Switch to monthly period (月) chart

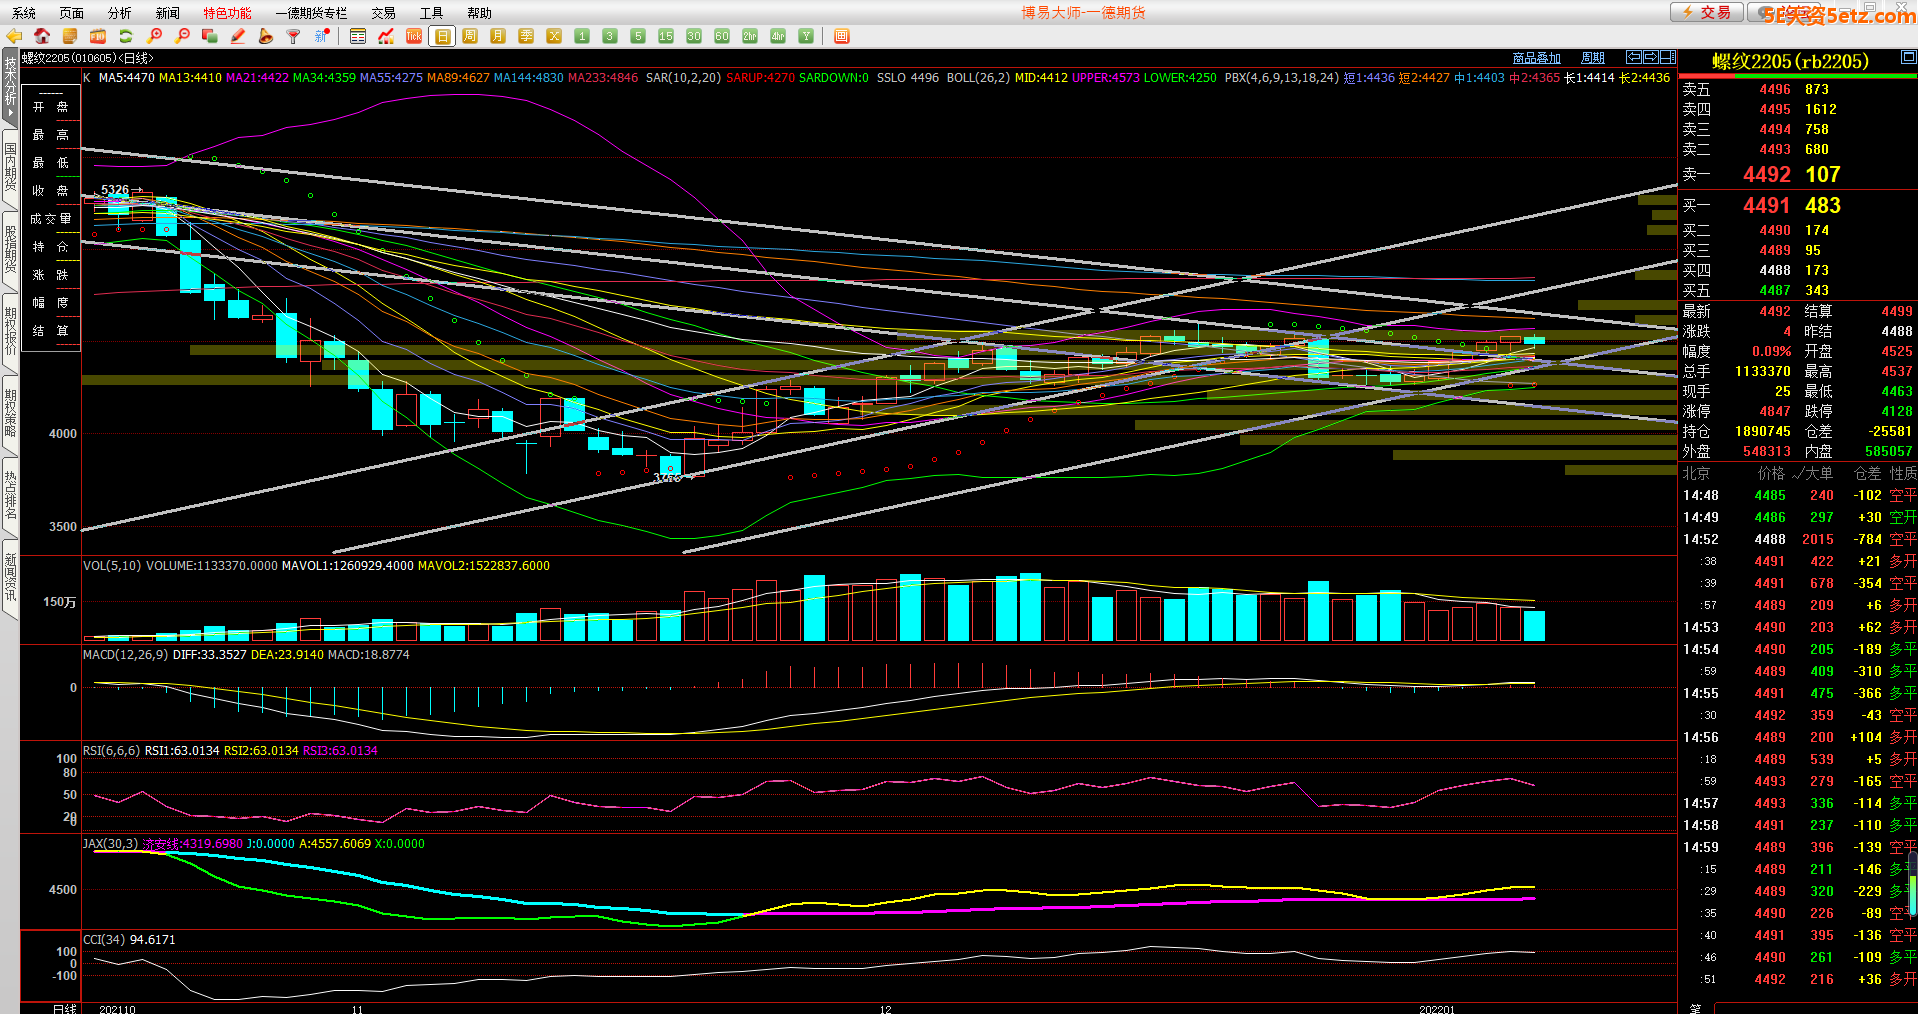tap(498, 37)
